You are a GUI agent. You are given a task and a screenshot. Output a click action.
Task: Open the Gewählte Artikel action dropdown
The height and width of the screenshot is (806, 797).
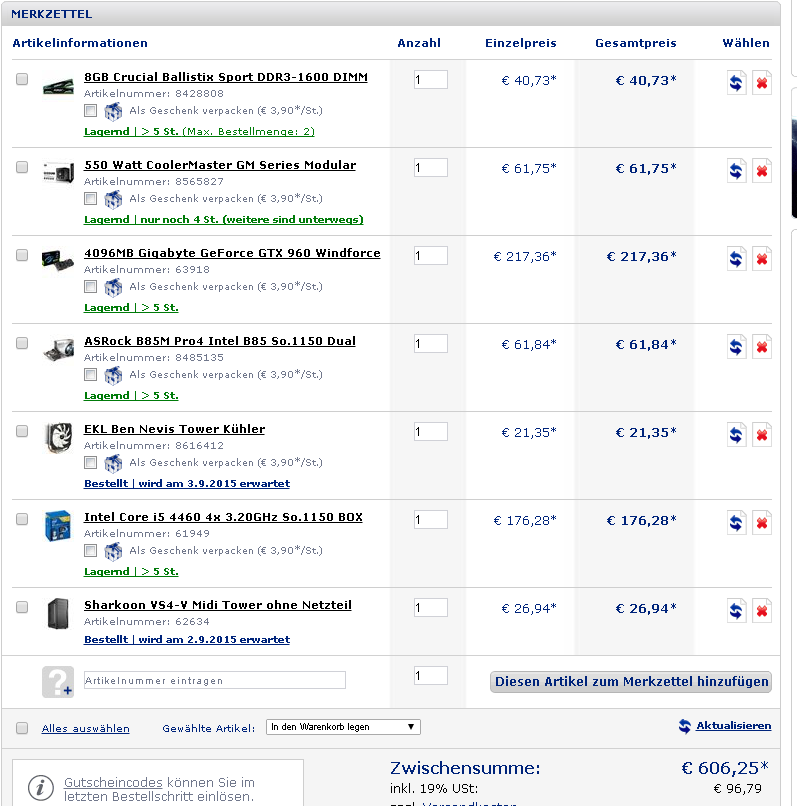[x=343, y=727]
